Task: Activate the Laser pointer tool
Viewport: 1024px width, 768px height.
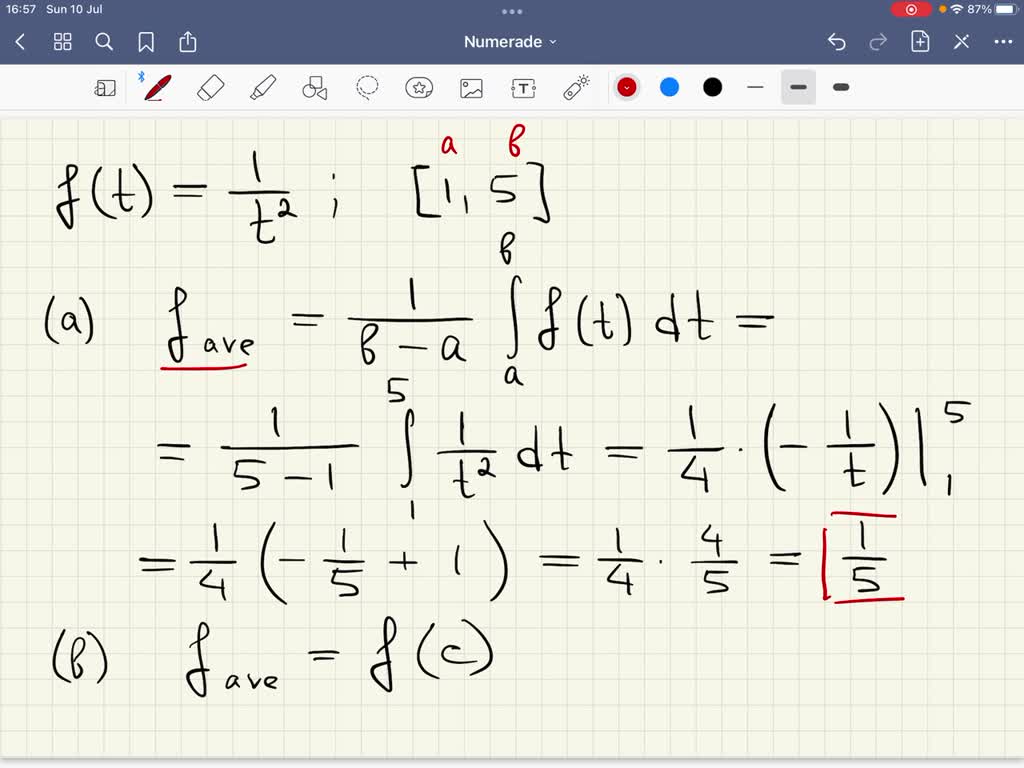Action: [x=575, y=87]
